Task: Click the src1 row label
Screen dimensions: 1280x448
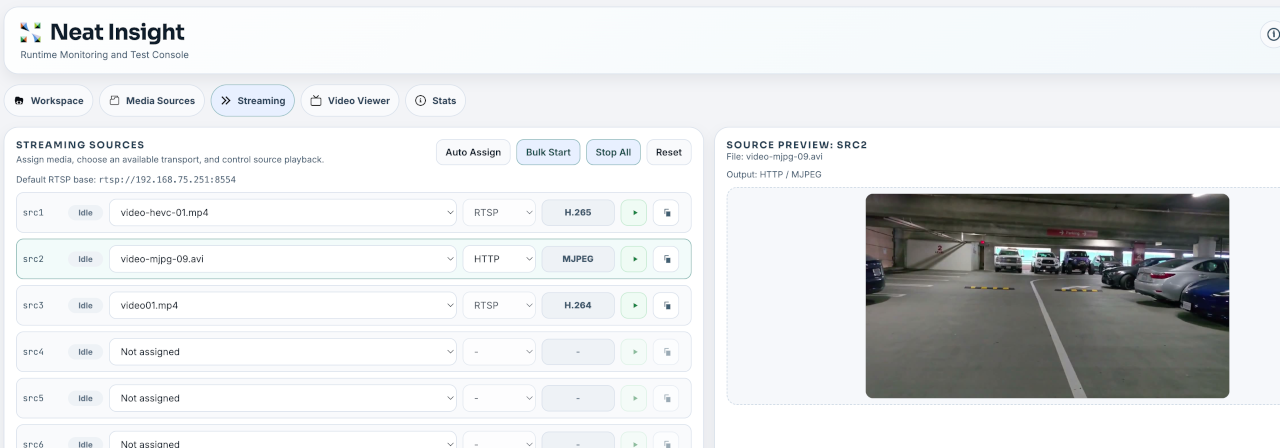Action: click(33, 213)
